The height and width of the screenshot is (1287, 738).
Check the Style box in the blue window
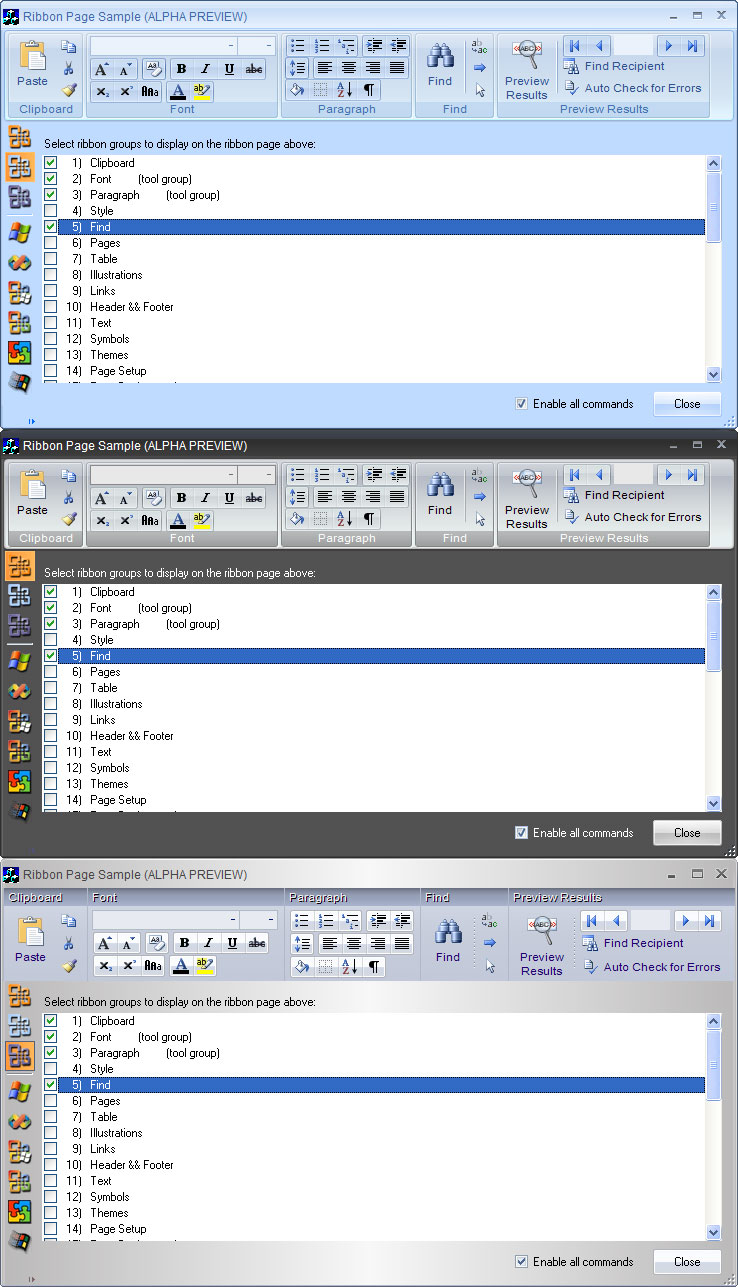pos(50,211)
